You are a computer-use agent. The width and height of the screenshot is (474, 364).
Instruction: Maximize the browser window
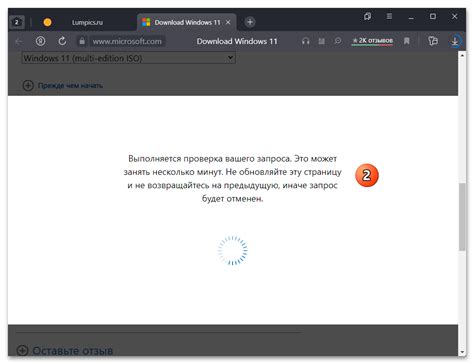click(x=433, y=16)
